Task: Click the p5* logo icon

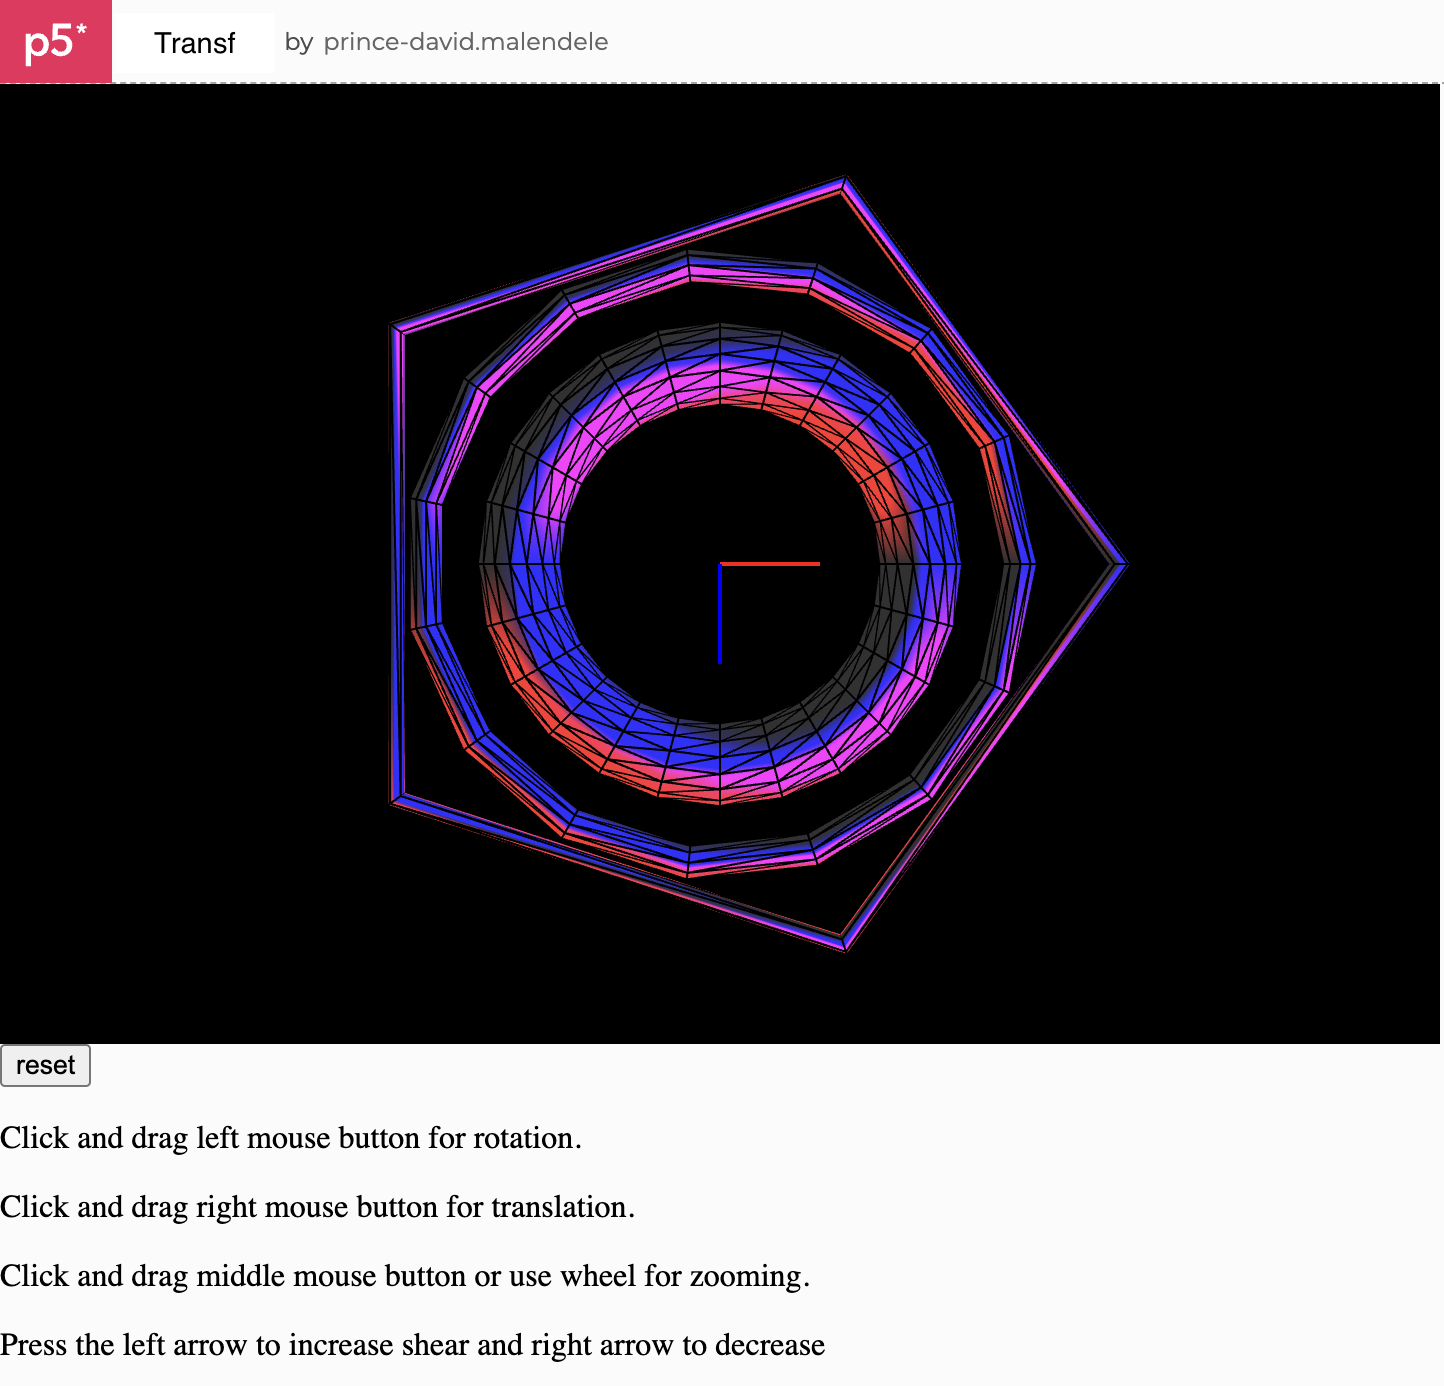Action: coord(56,41)
